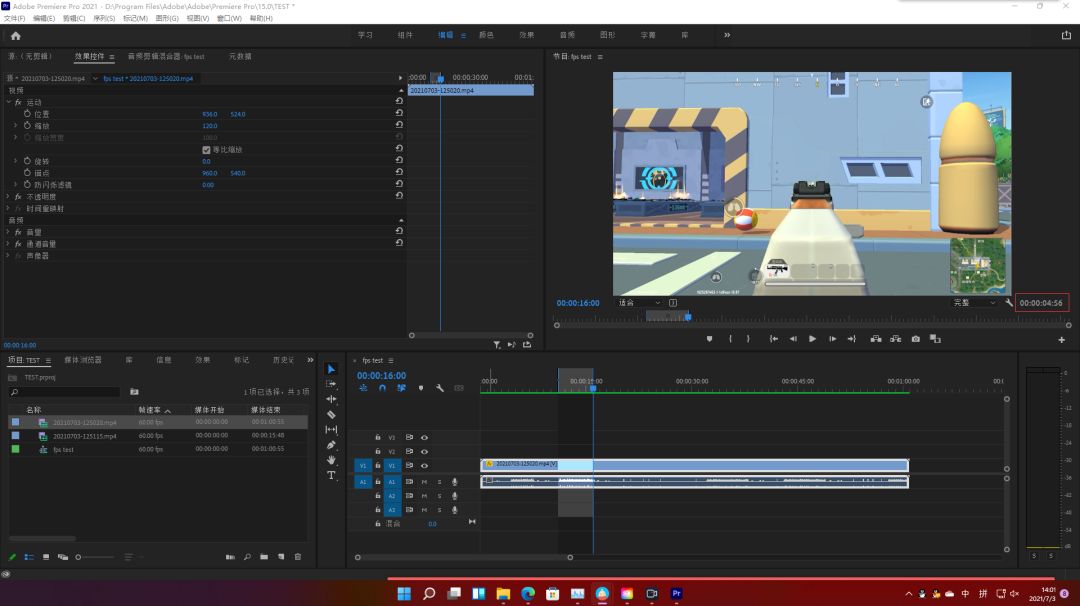Select the Ripple Edit tool
This screenshot has width=1080, height=606.
(x=332, y=399)
